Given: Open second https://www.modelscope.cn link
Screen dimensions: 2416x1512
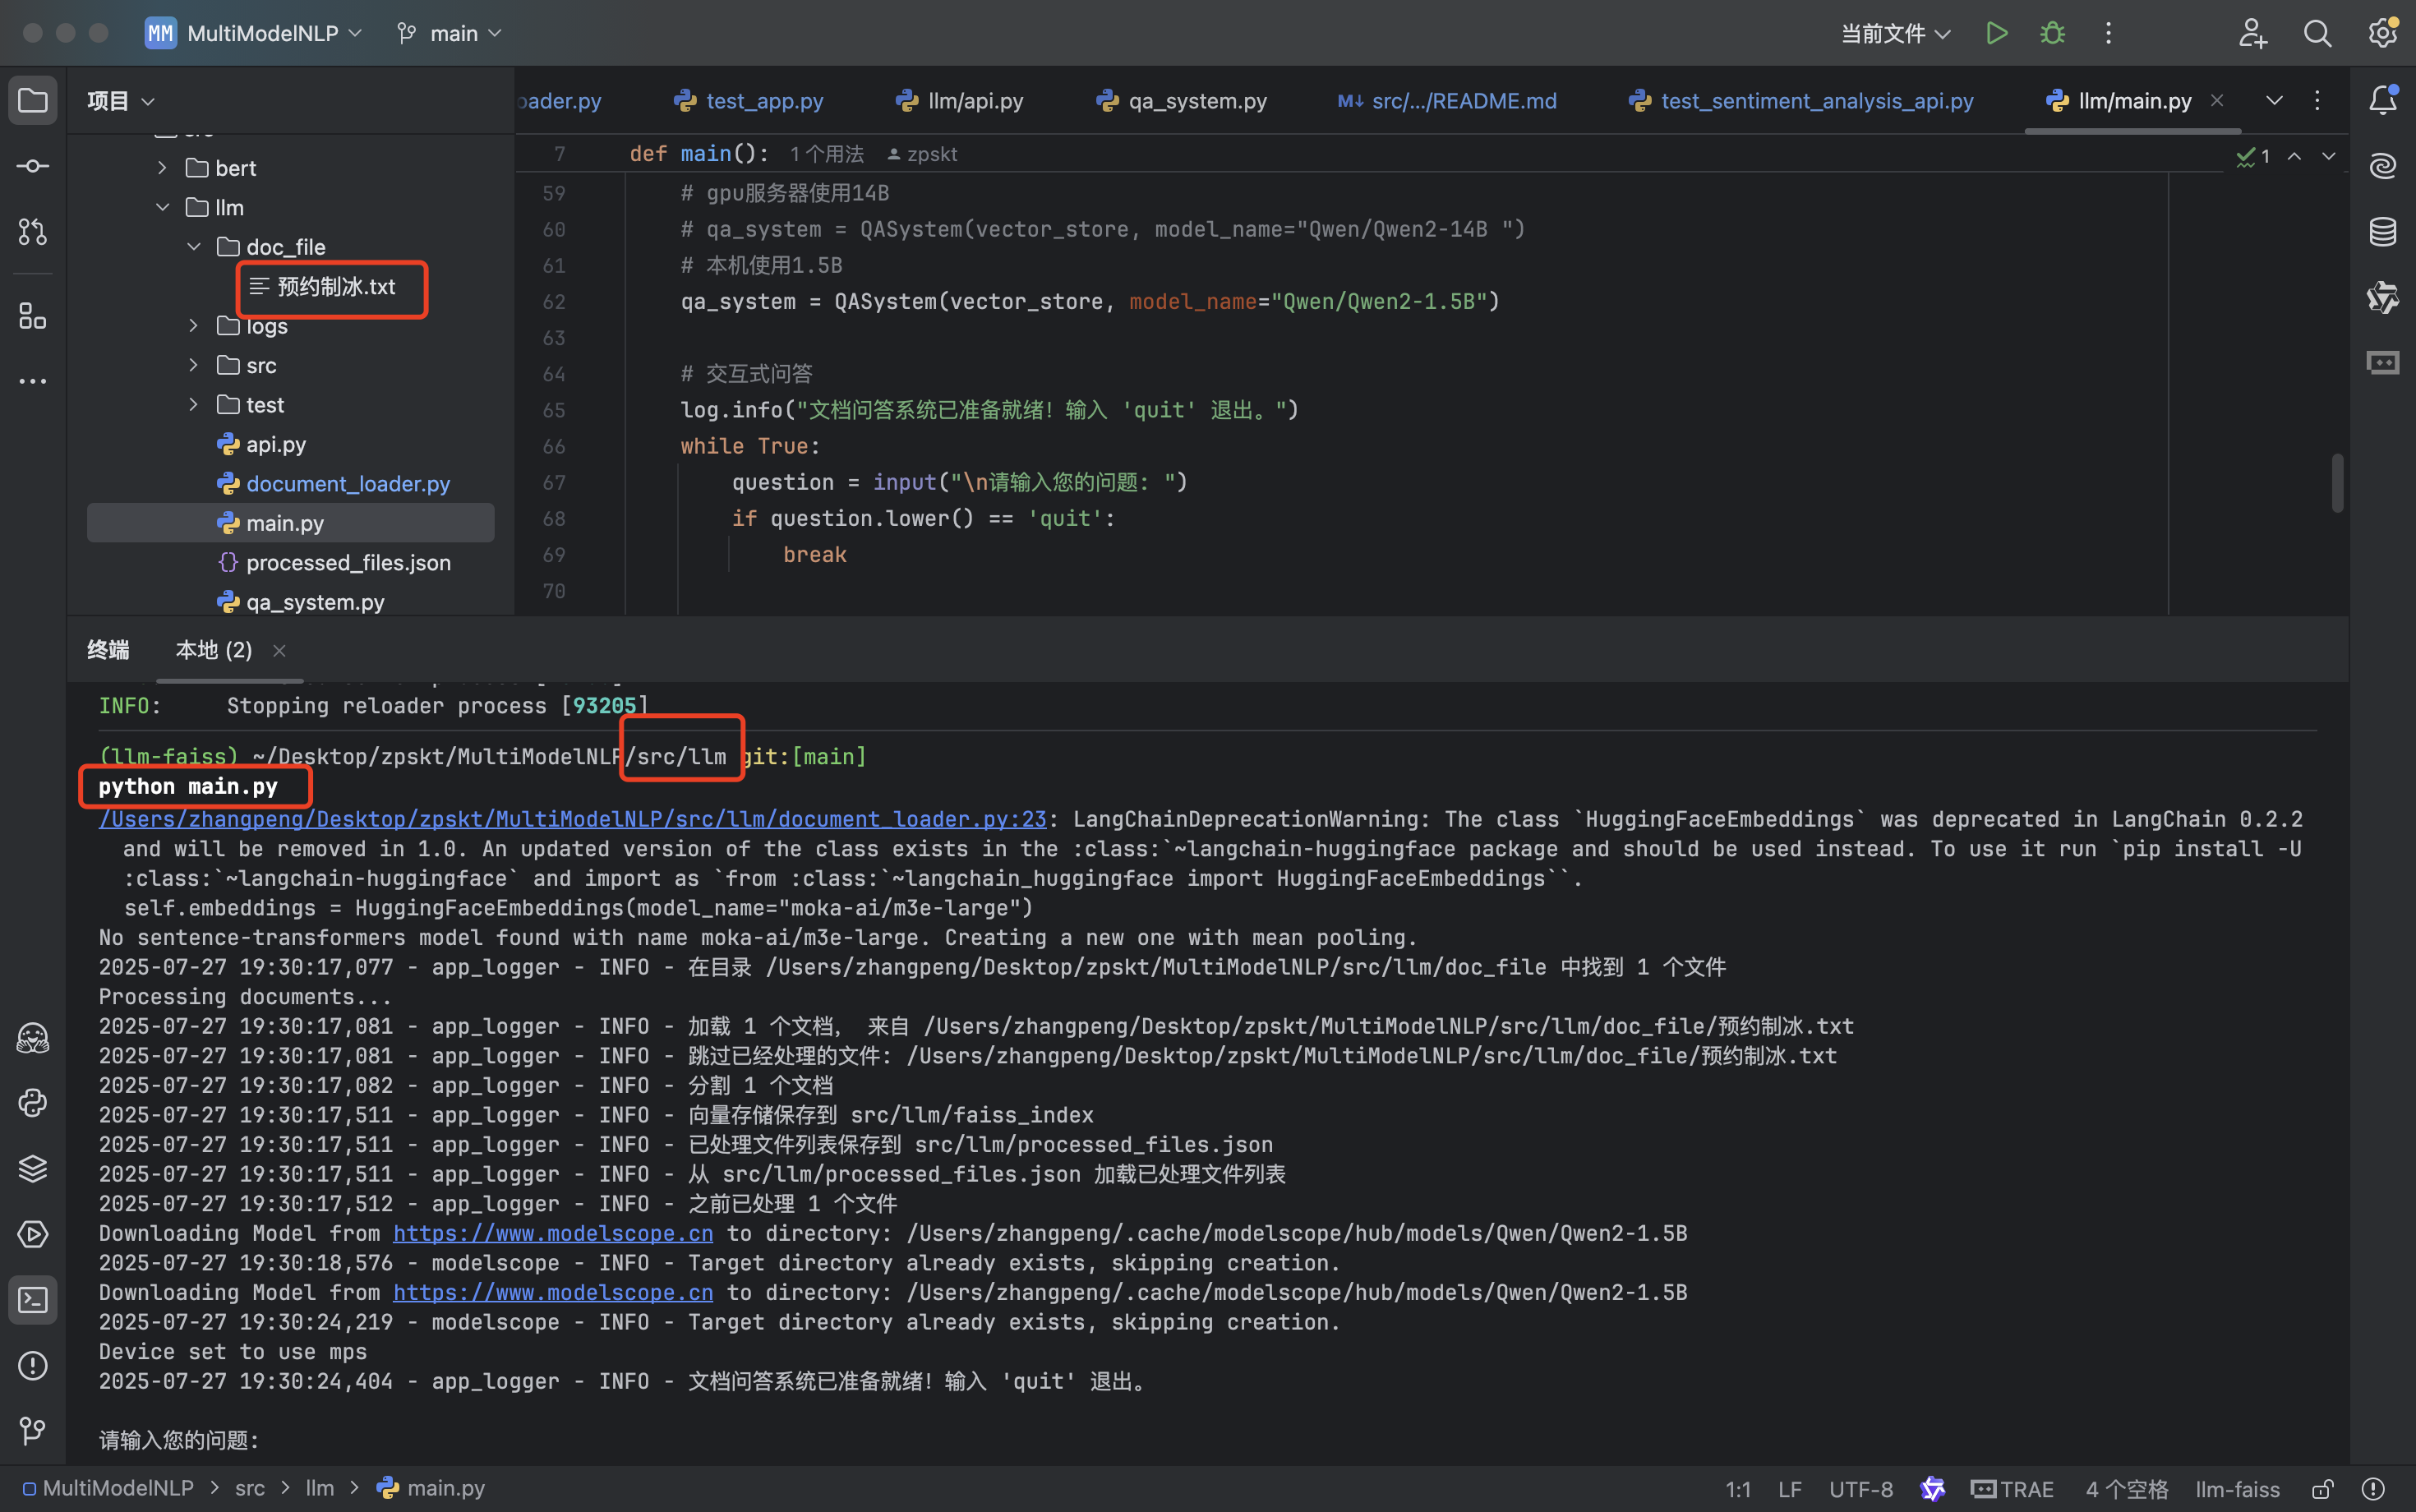Looking at the screenshot, I should pyautogui.click(x=553, y=1292).
